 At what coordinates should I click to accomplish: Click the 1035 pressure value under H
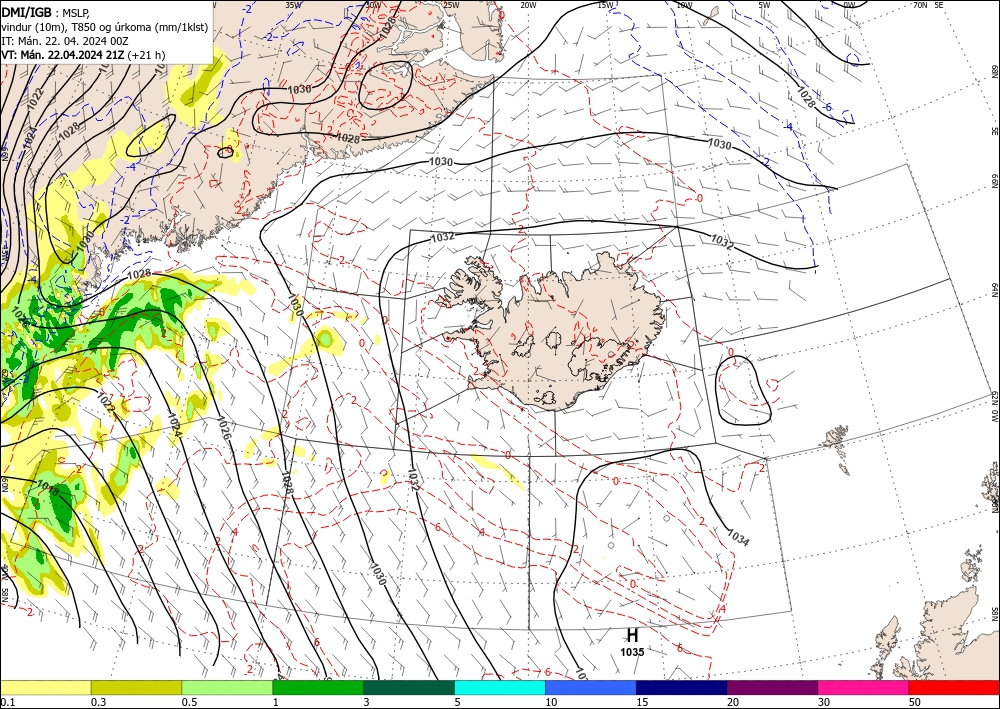click(x=632, y=652)
